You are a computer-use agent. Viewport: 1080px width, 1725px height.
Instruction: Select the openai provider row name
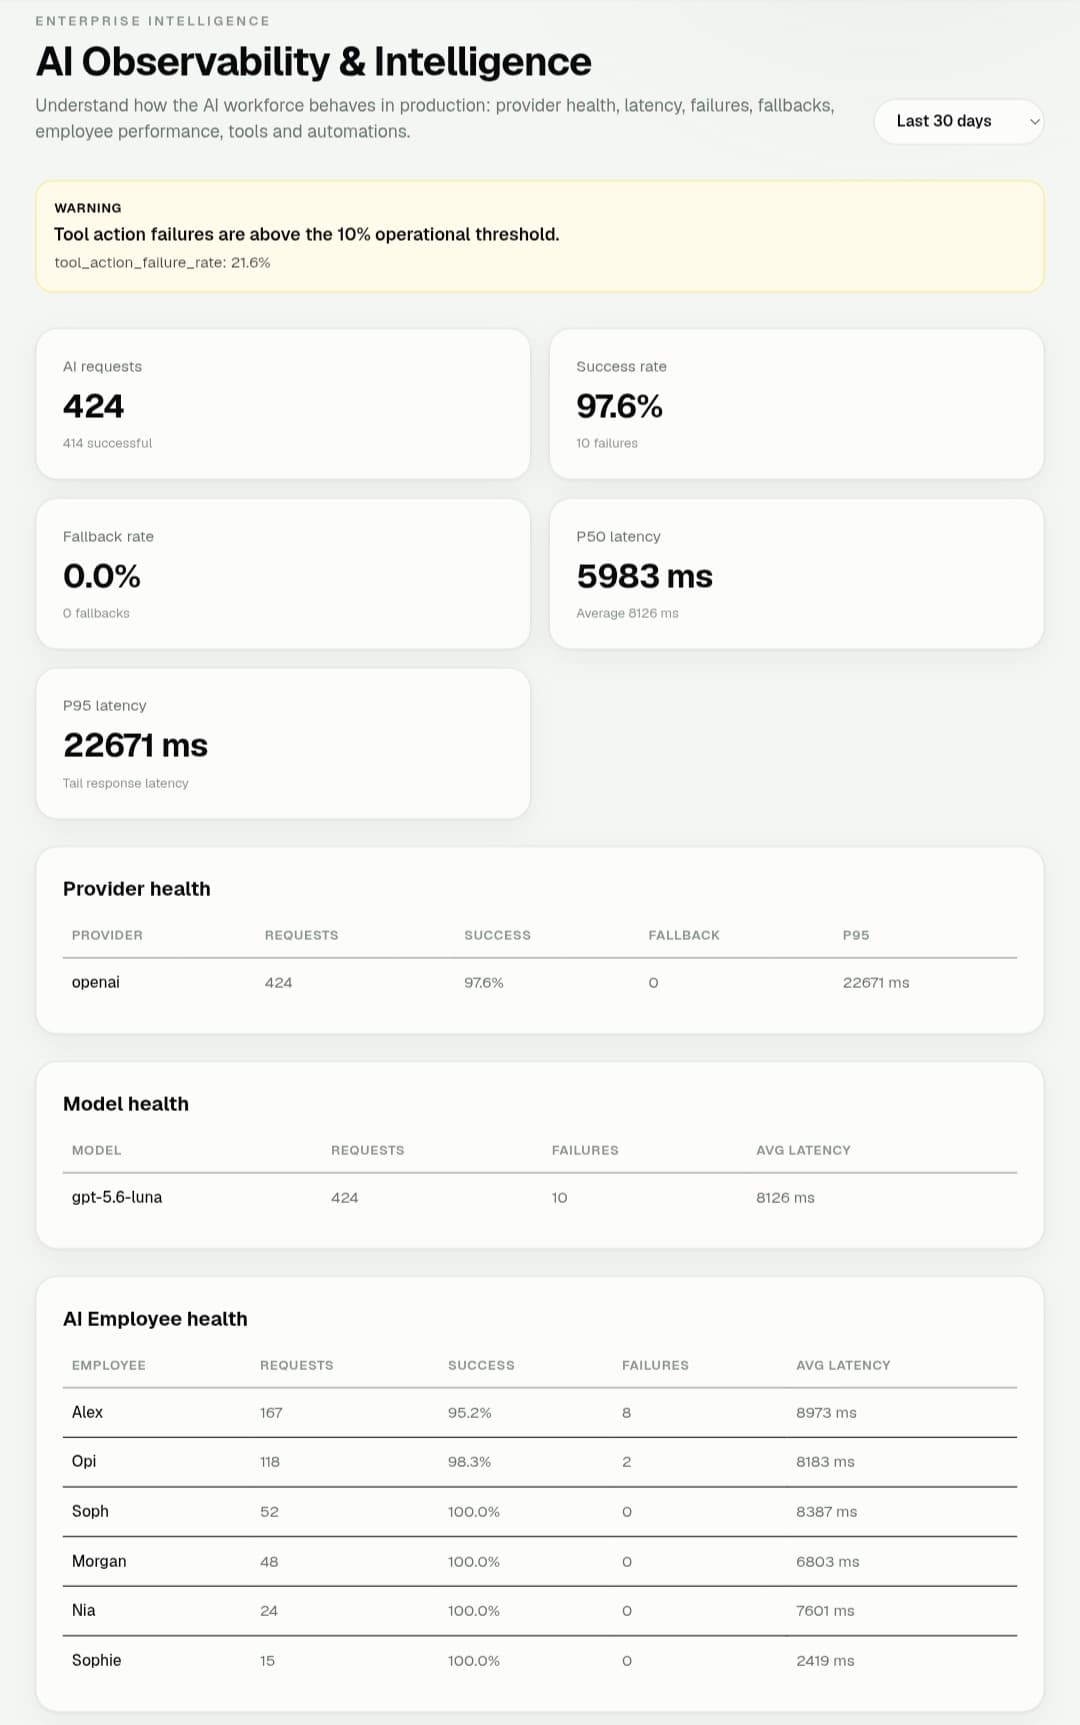coord(96,982)
